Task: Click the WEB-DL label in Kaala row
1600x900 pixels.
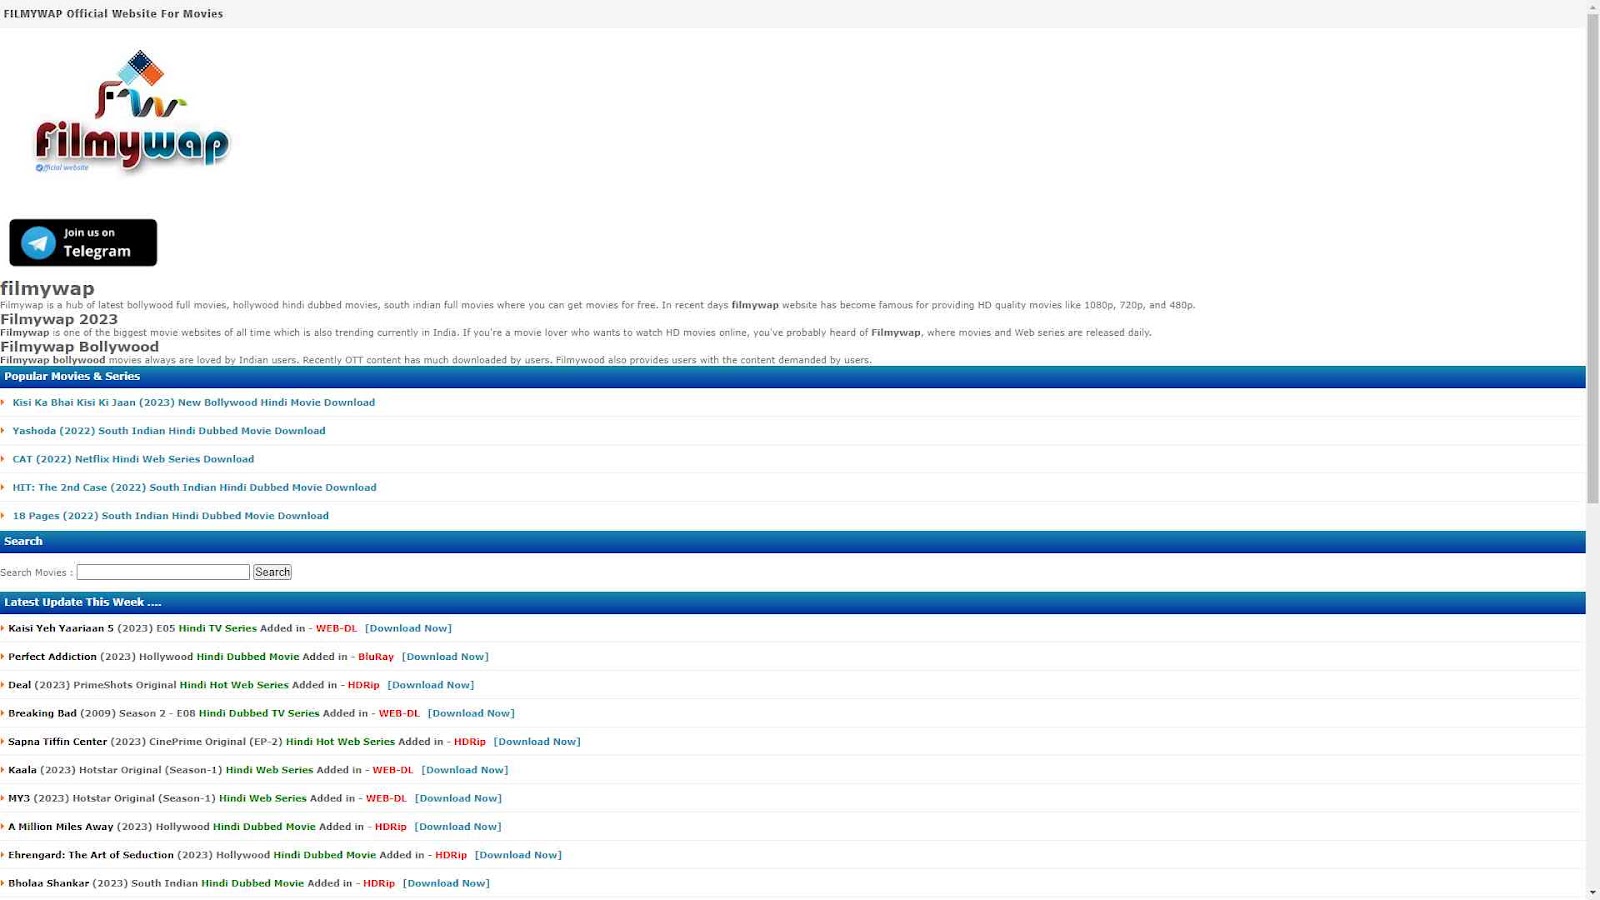Action: point(393,770)
